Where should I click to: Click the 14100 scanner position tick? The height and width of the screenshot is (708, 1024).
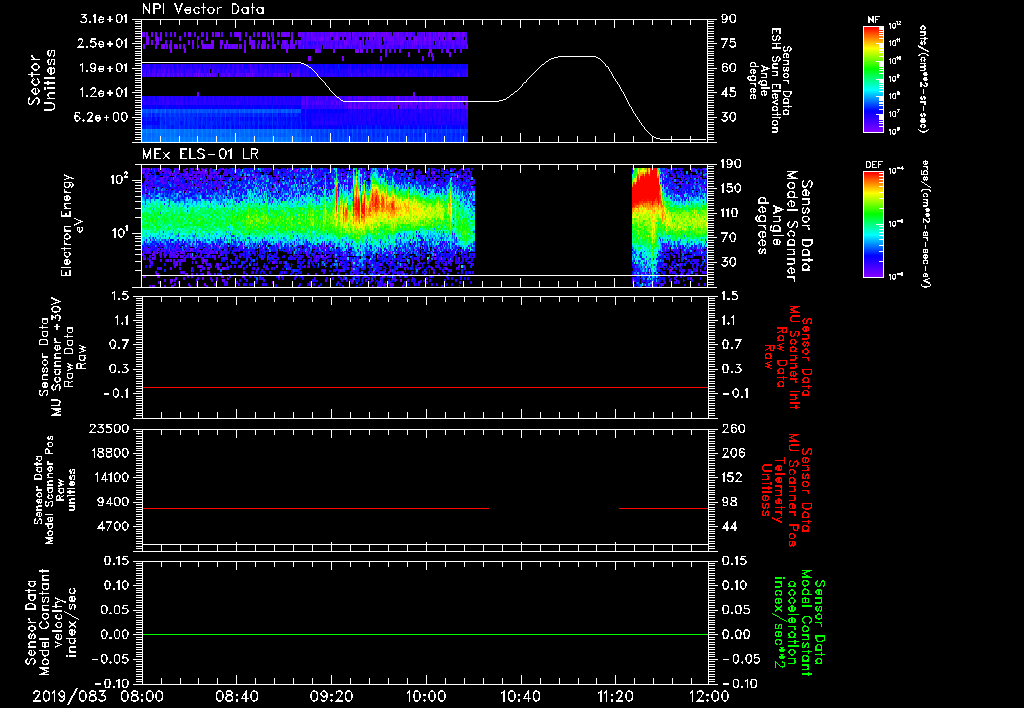coord(108,477)
